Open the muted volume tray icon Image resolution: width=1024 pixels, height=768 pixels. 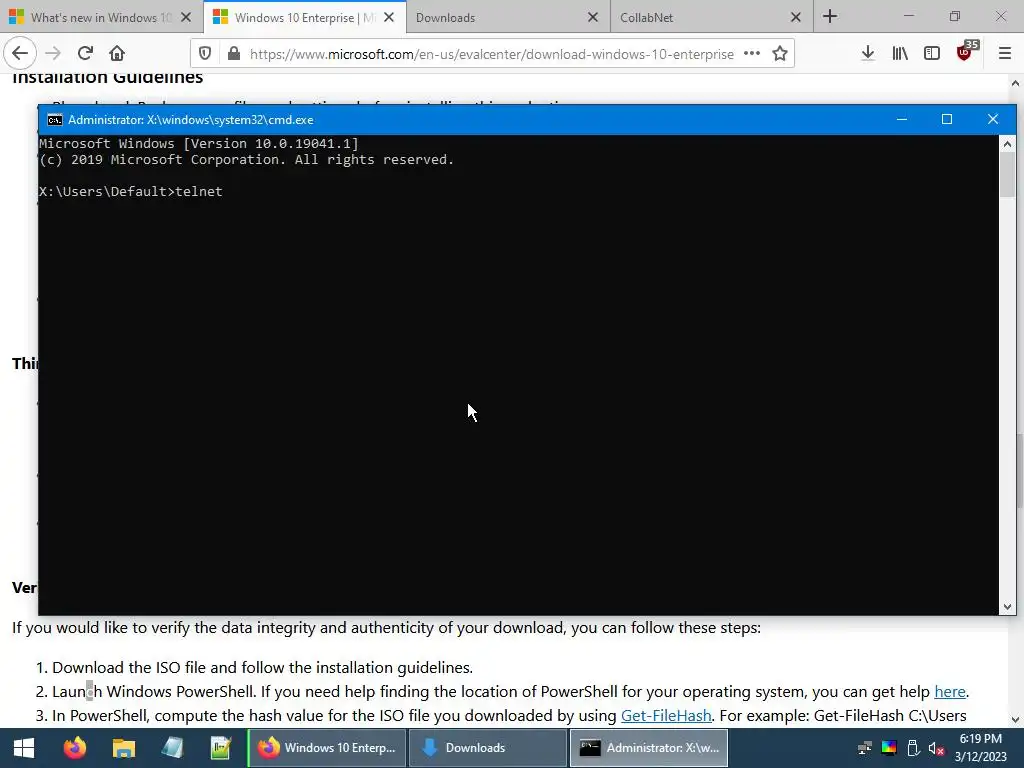[x=936, y=748]
